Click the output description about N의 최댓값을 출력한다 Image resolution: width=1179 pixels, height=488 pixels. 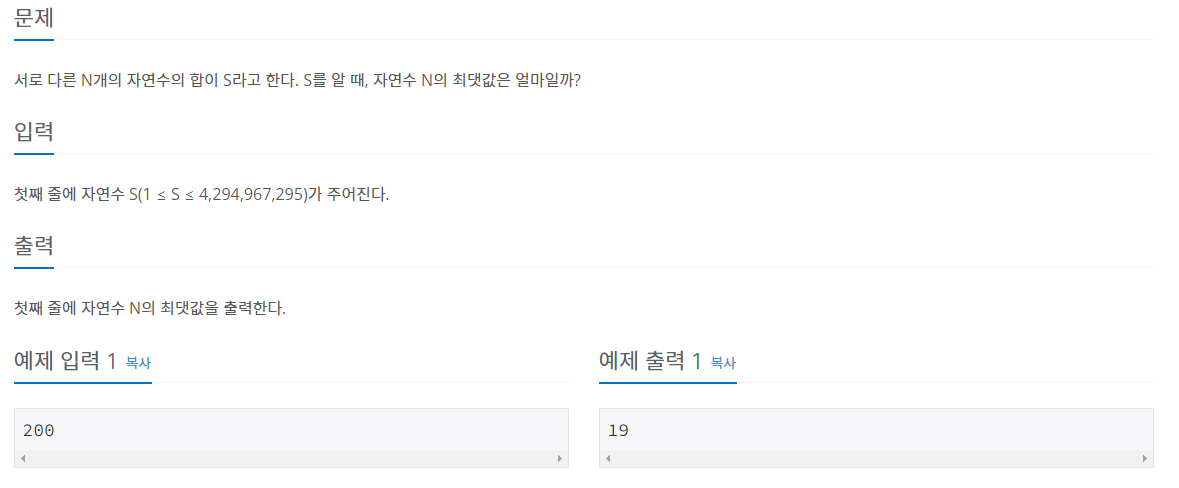tap(150, 308)
